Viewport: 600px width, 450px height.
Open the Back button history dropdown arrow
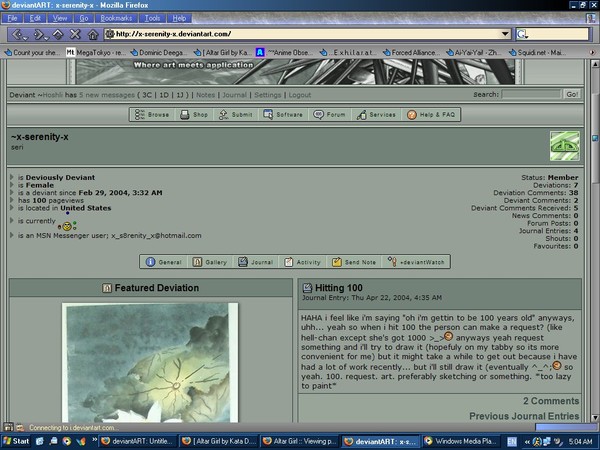25,38
